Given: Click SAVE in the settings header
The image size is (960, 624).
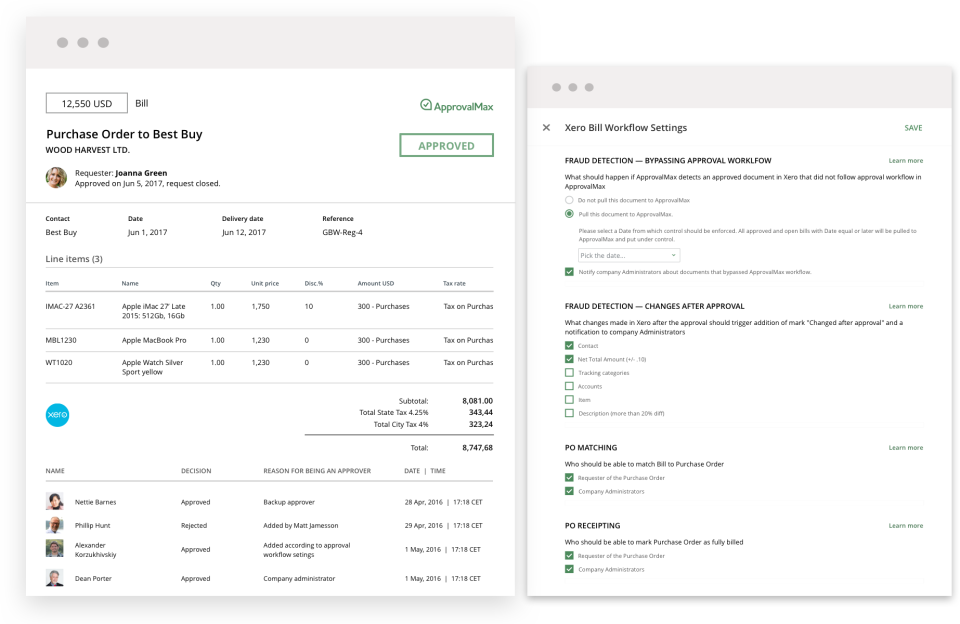Looking at the screenshot, I should pyautogui.click(x=912, y=128).
